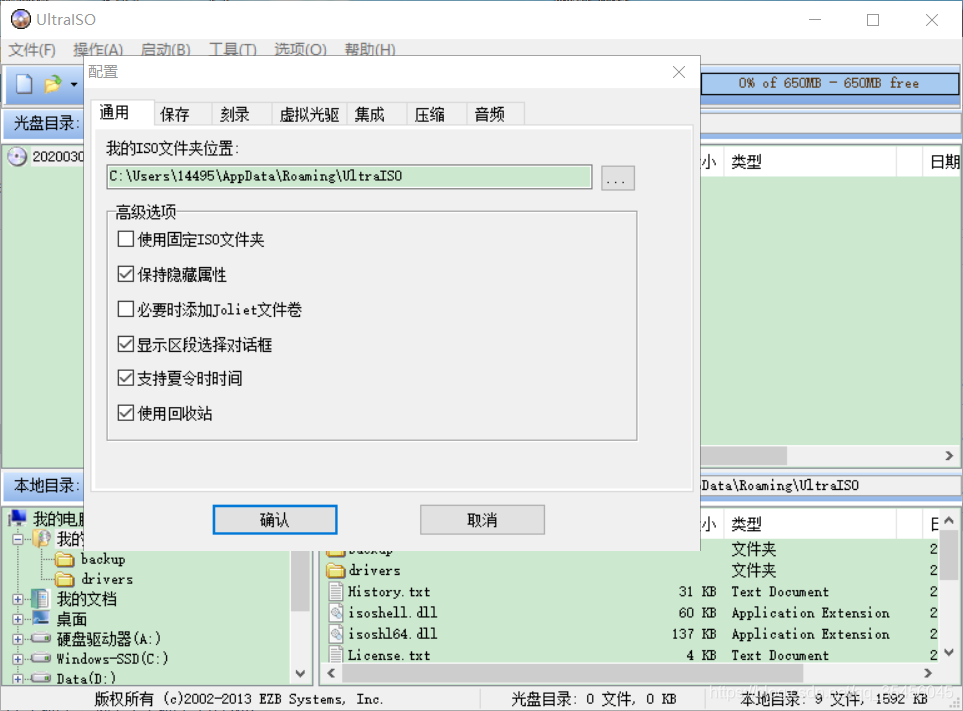Open the 启动(B) menu
Image resolution: width=963 pixels, height=711 pixels.
pyautogui.click(x=166, y=50)
